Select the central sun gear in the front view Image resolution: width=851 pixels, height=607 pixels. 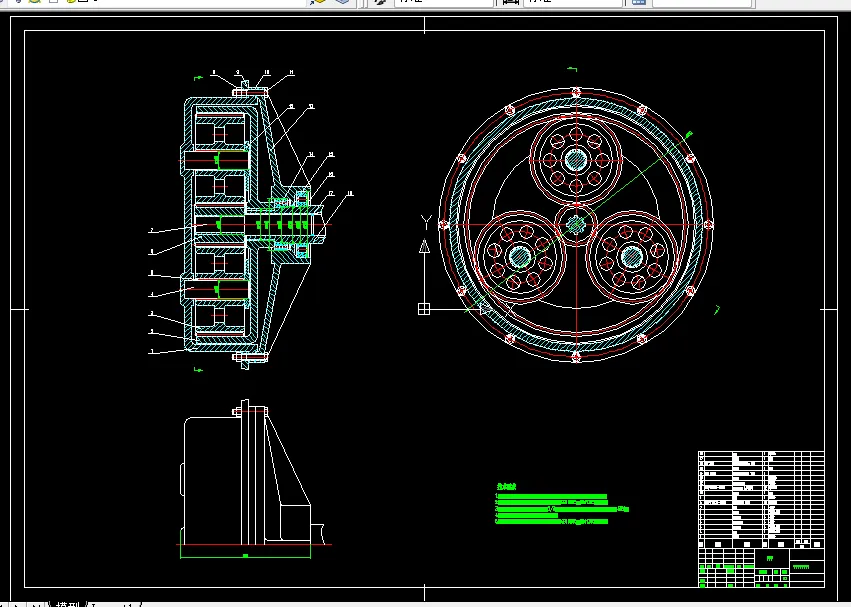click(576, 224)
